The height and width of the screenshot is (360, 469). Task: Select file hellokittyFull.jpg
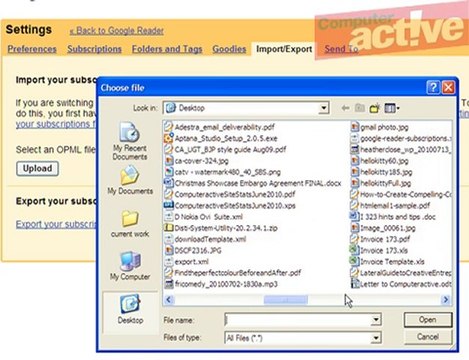tap(381, 183)
